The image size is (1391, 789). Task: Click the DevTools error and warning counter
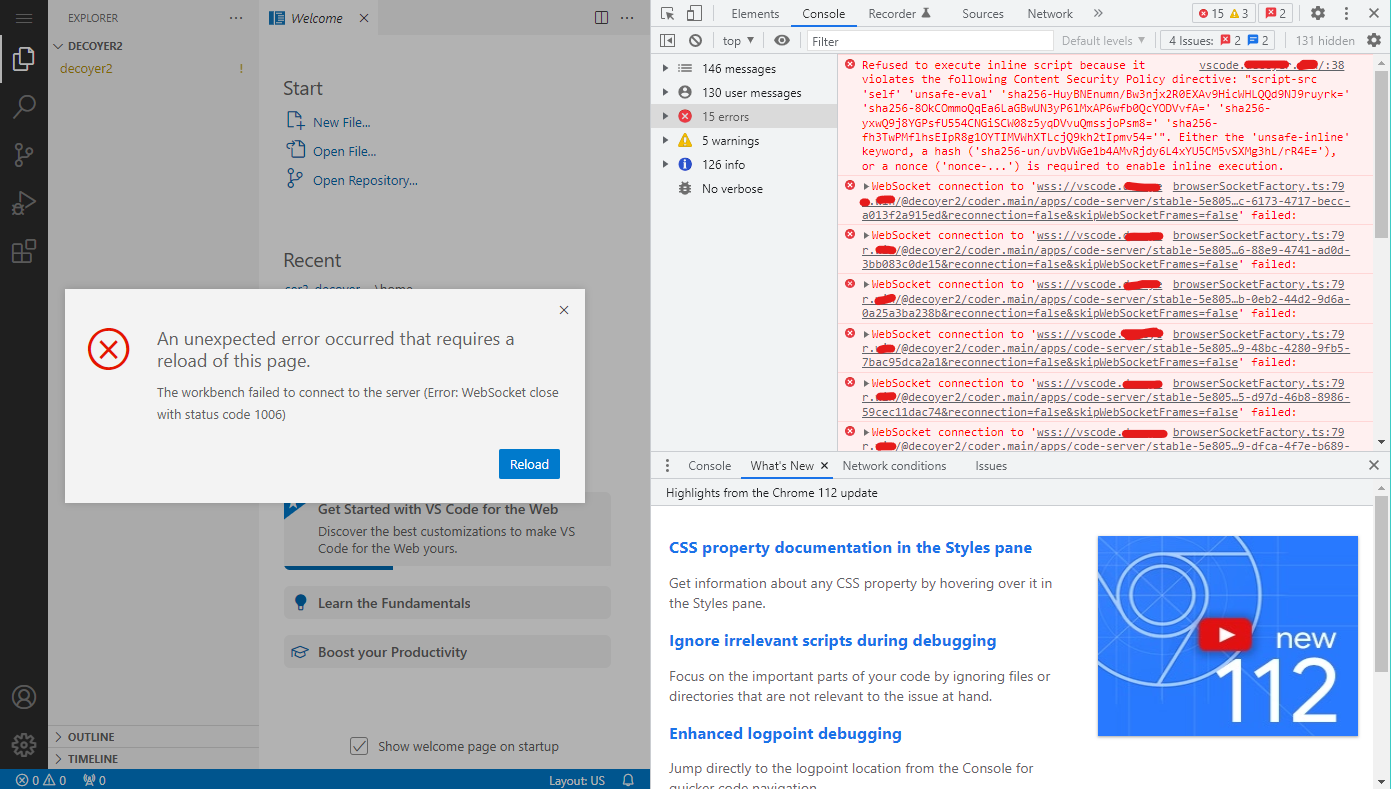pyautogui.click(x=1222, y=13)
